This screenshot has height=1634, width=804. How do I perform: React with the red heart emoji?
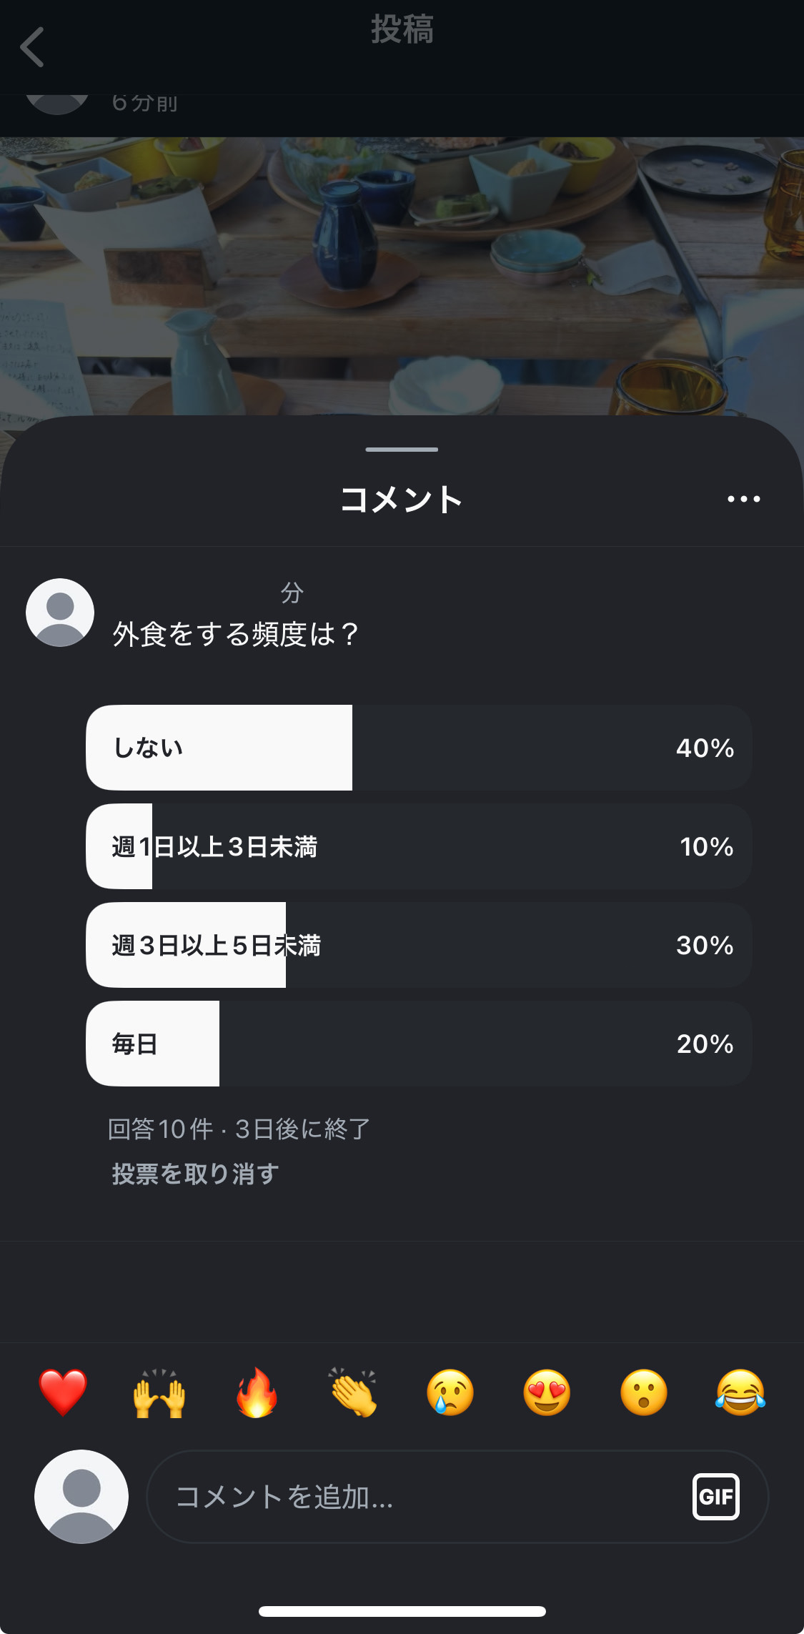click(x=63, y=1392)
